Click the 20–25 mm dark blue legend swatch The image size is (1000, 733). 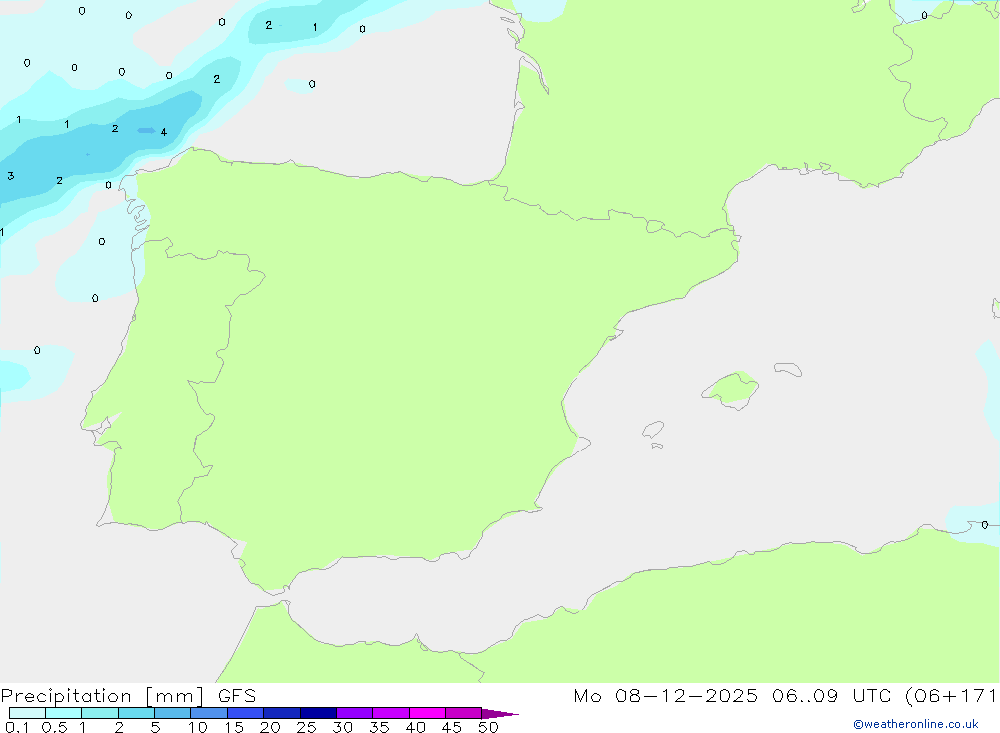click(282, 713)
